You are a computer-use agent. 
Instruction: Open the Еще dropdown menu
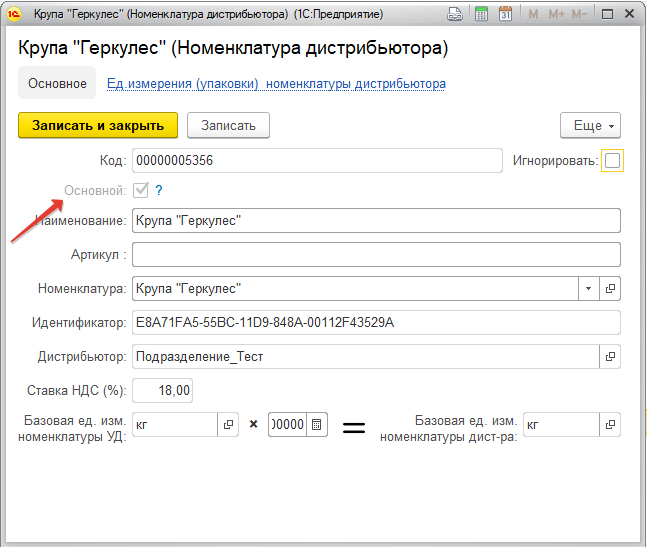pyautogui.click(x=590, y=125)
